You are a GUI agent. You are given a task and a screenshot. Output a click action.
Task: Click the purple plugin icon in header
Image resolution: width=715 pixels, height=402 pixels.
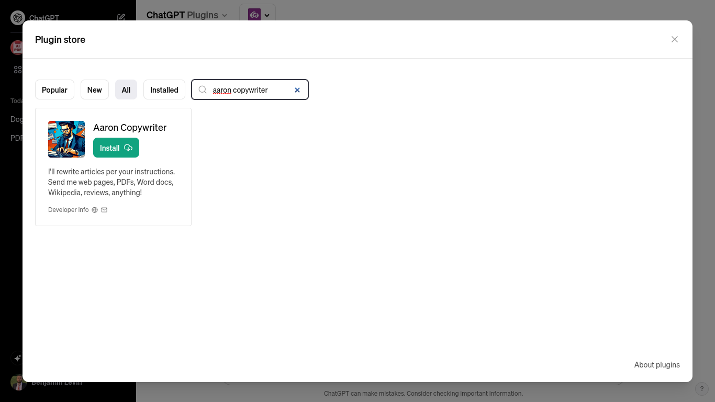tap(254, 15)
